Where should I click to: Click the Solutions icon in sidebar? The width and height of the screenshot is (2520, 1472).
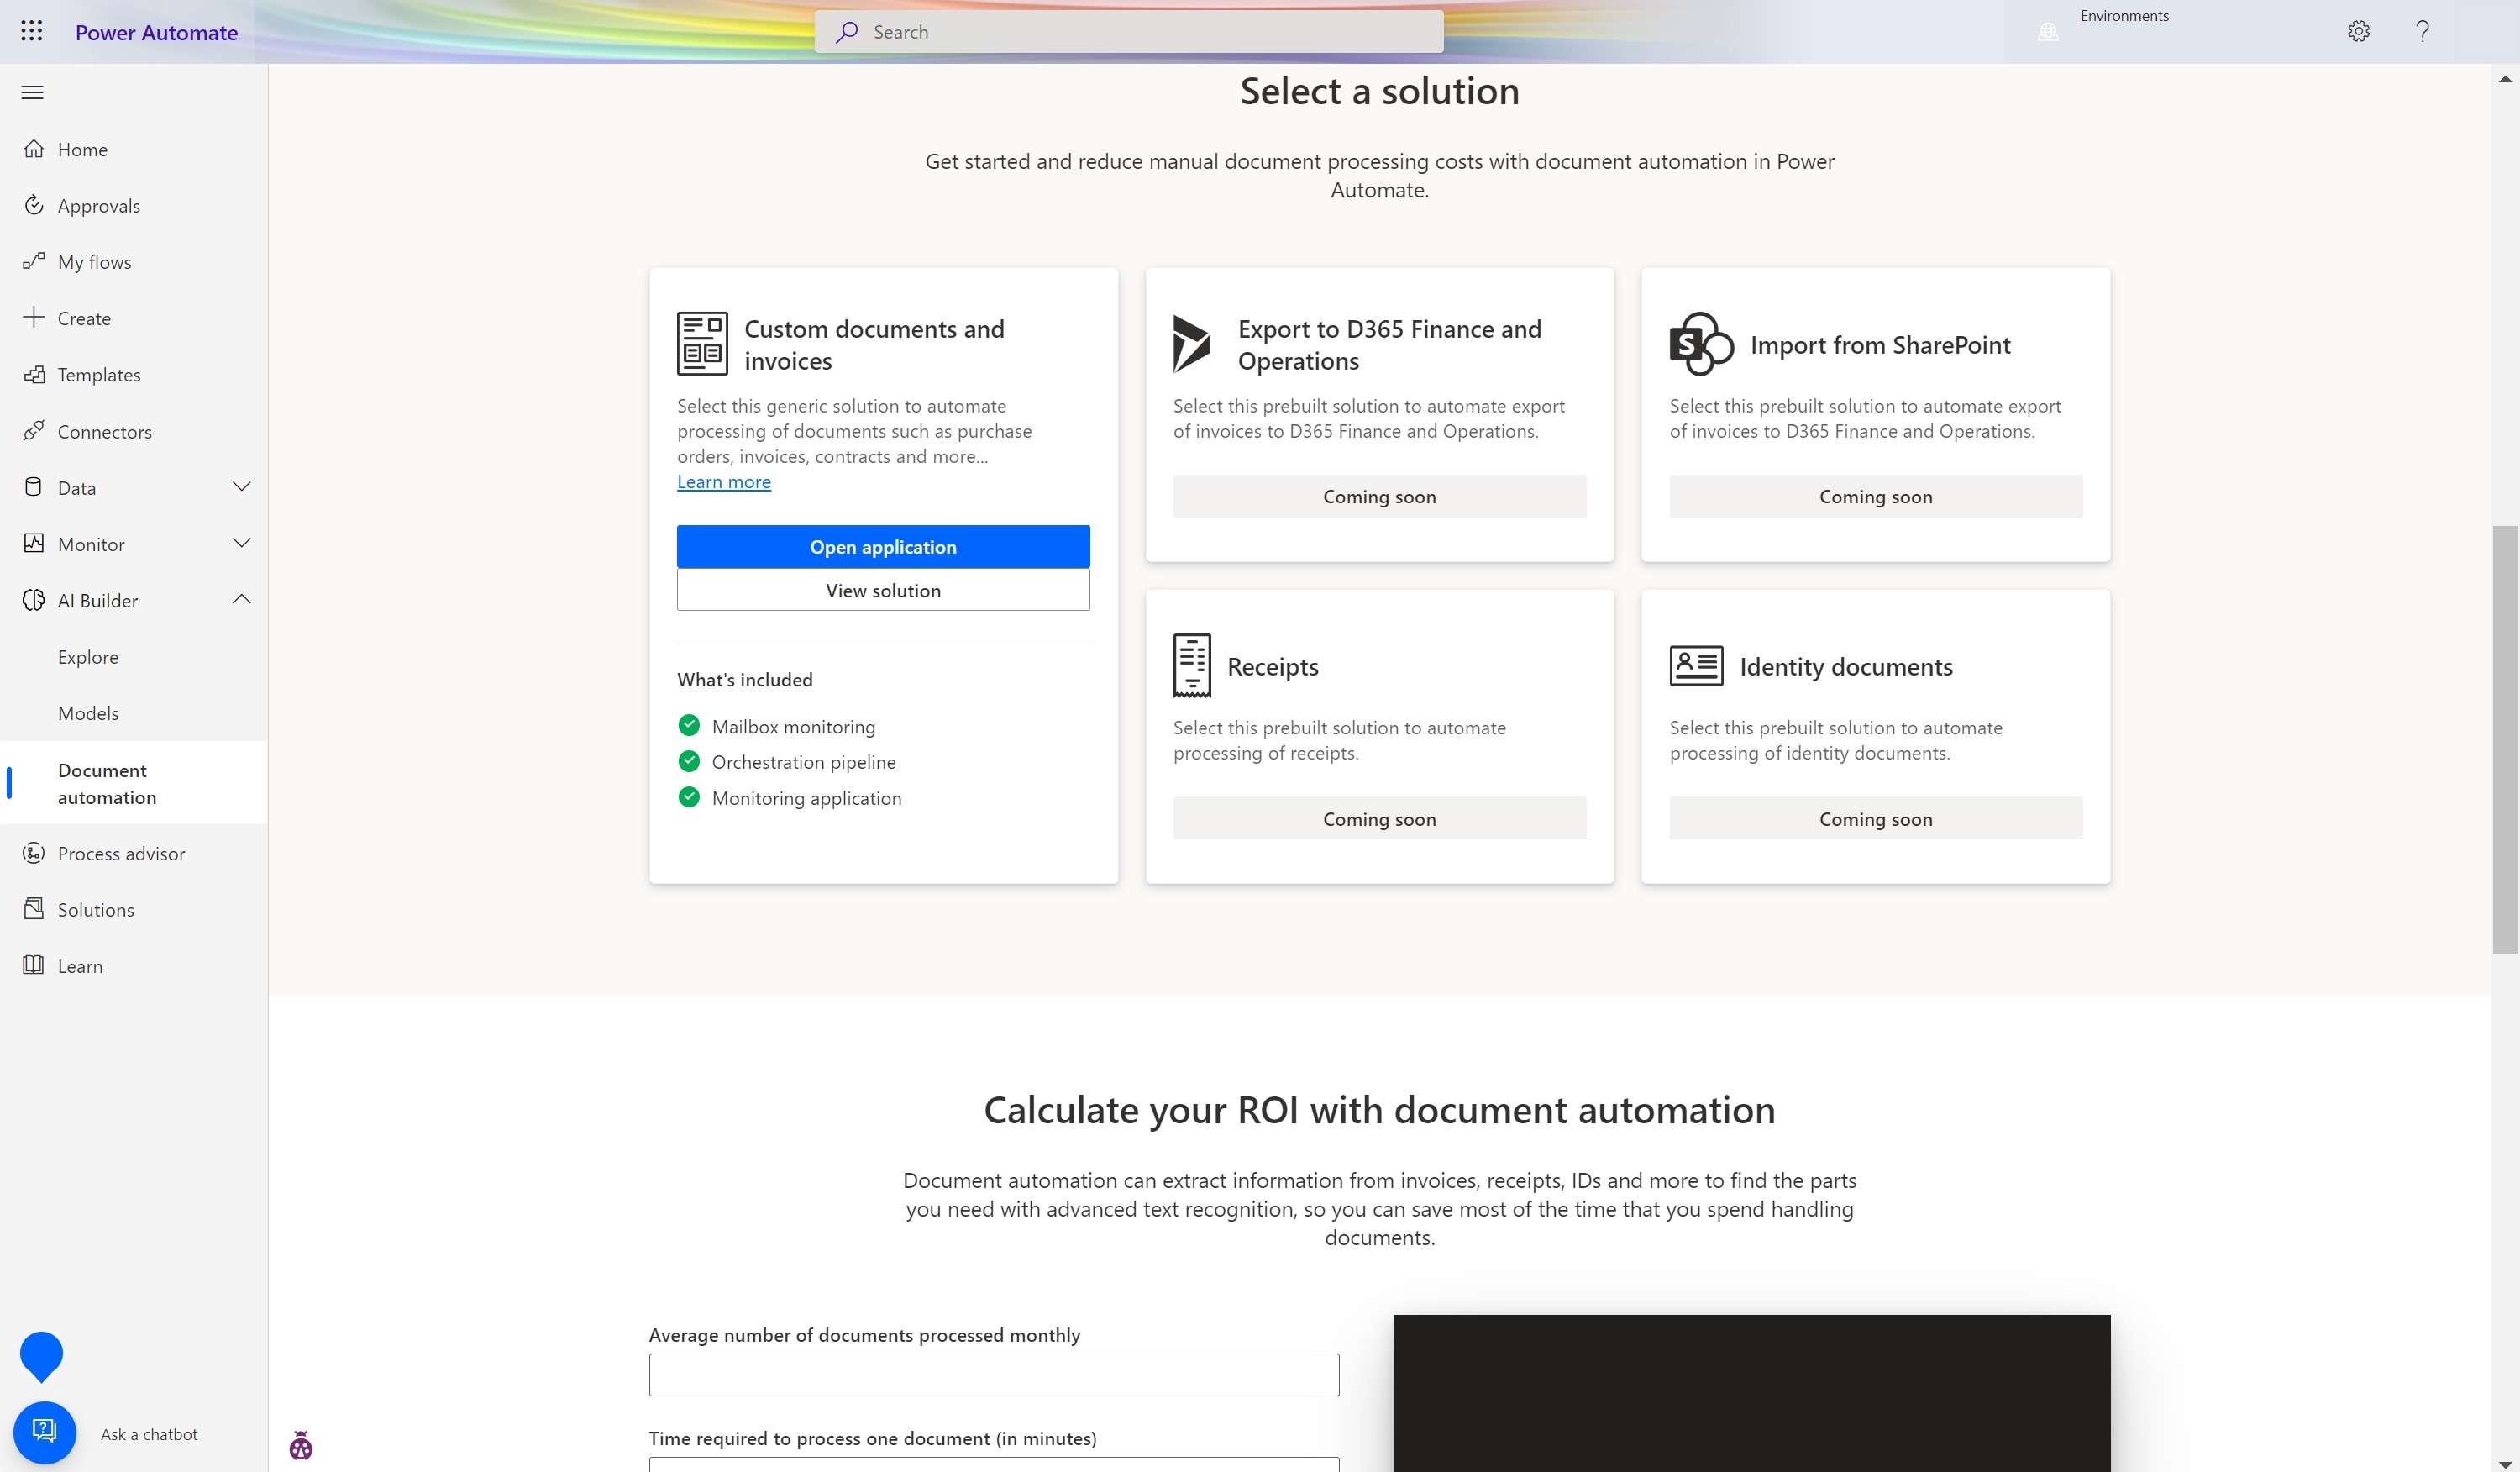tap(34, 909)
